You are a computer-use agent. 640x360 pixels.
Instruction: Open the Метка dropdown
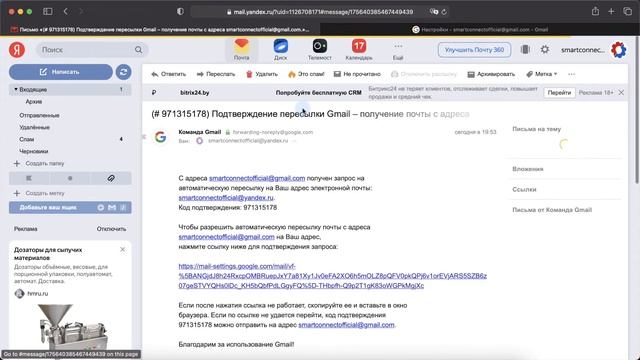(x=542, y=74)
